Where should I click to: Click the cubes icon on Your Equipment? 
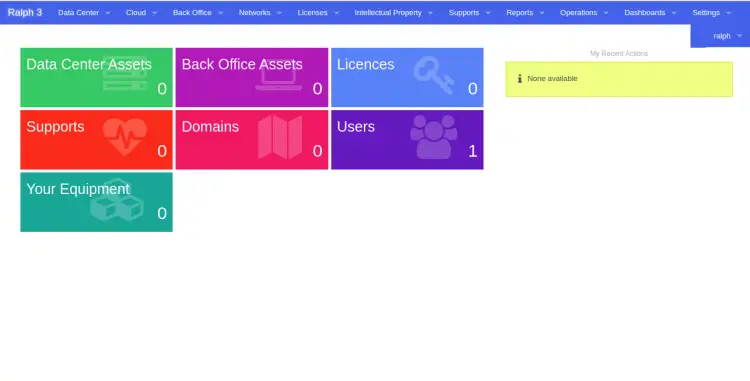pos(117,200)
